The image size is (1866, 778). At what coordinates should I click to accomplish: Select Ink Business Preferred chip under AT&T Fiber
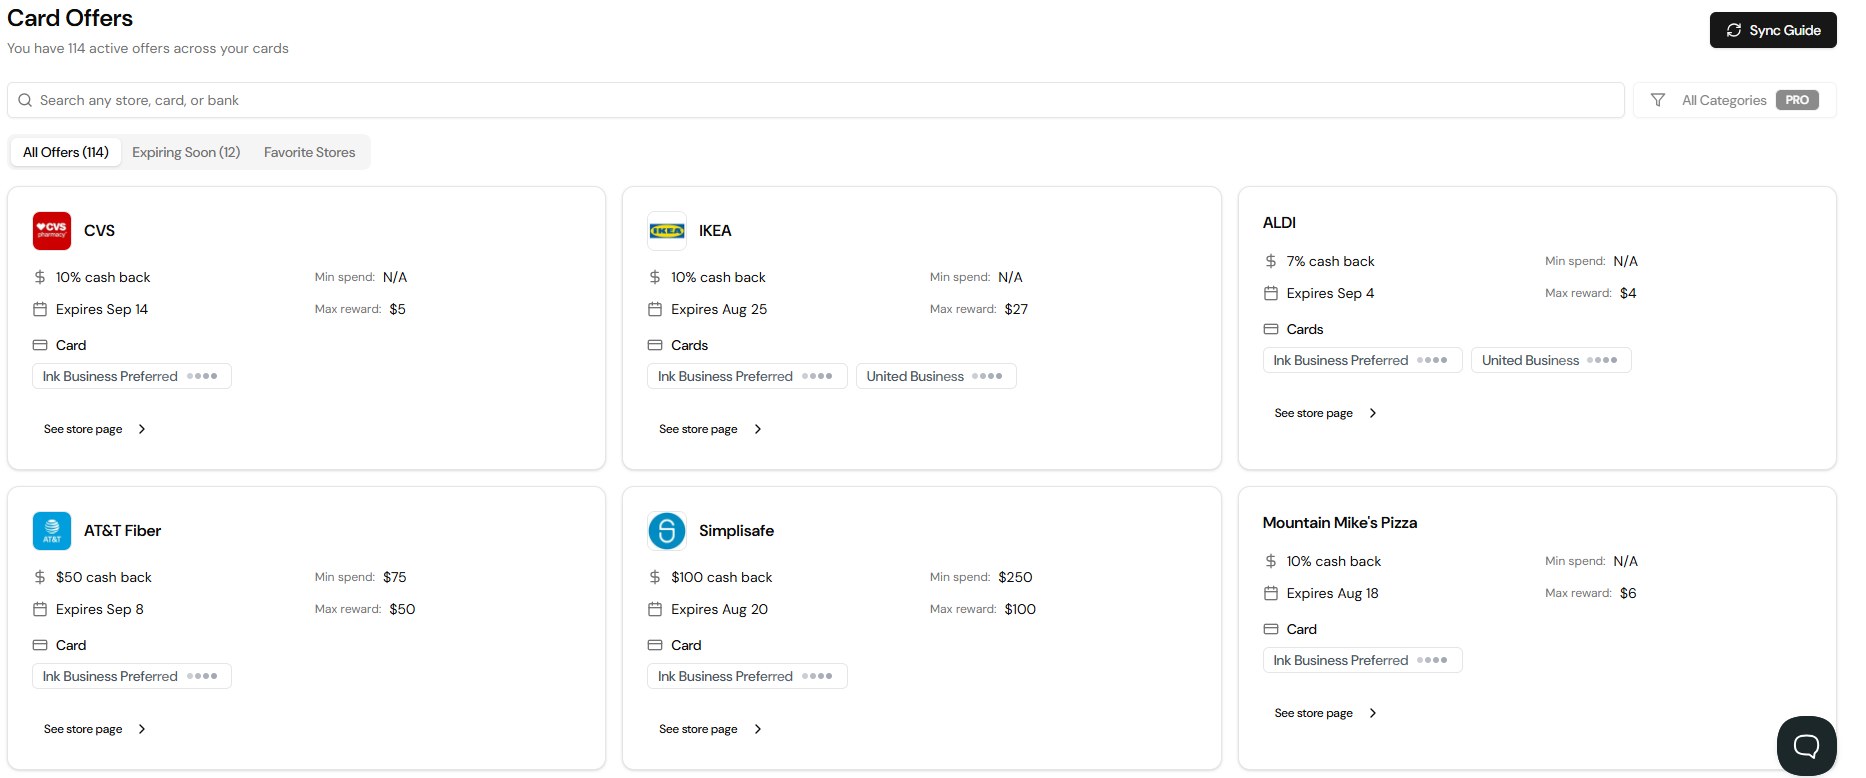[132, 676]
